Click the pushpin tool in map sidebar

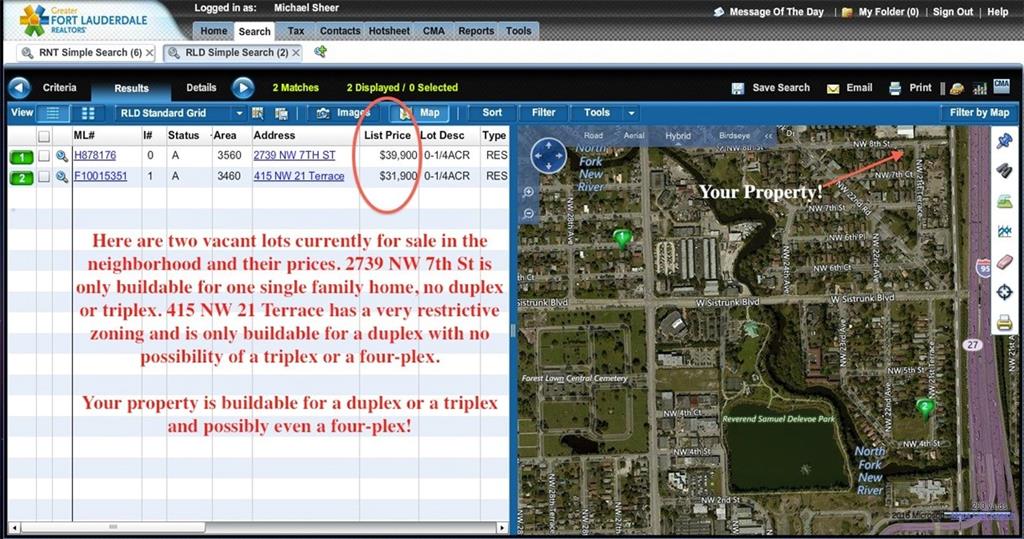point(1004,142)
